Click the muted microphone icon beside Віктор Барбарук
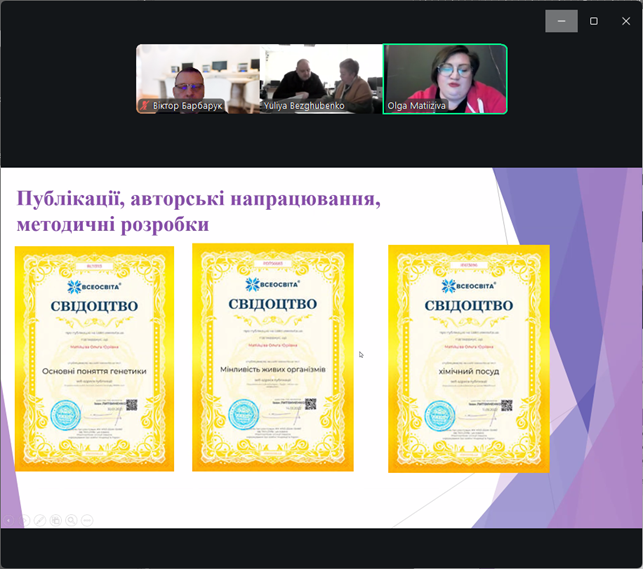 tap(144, 106)
